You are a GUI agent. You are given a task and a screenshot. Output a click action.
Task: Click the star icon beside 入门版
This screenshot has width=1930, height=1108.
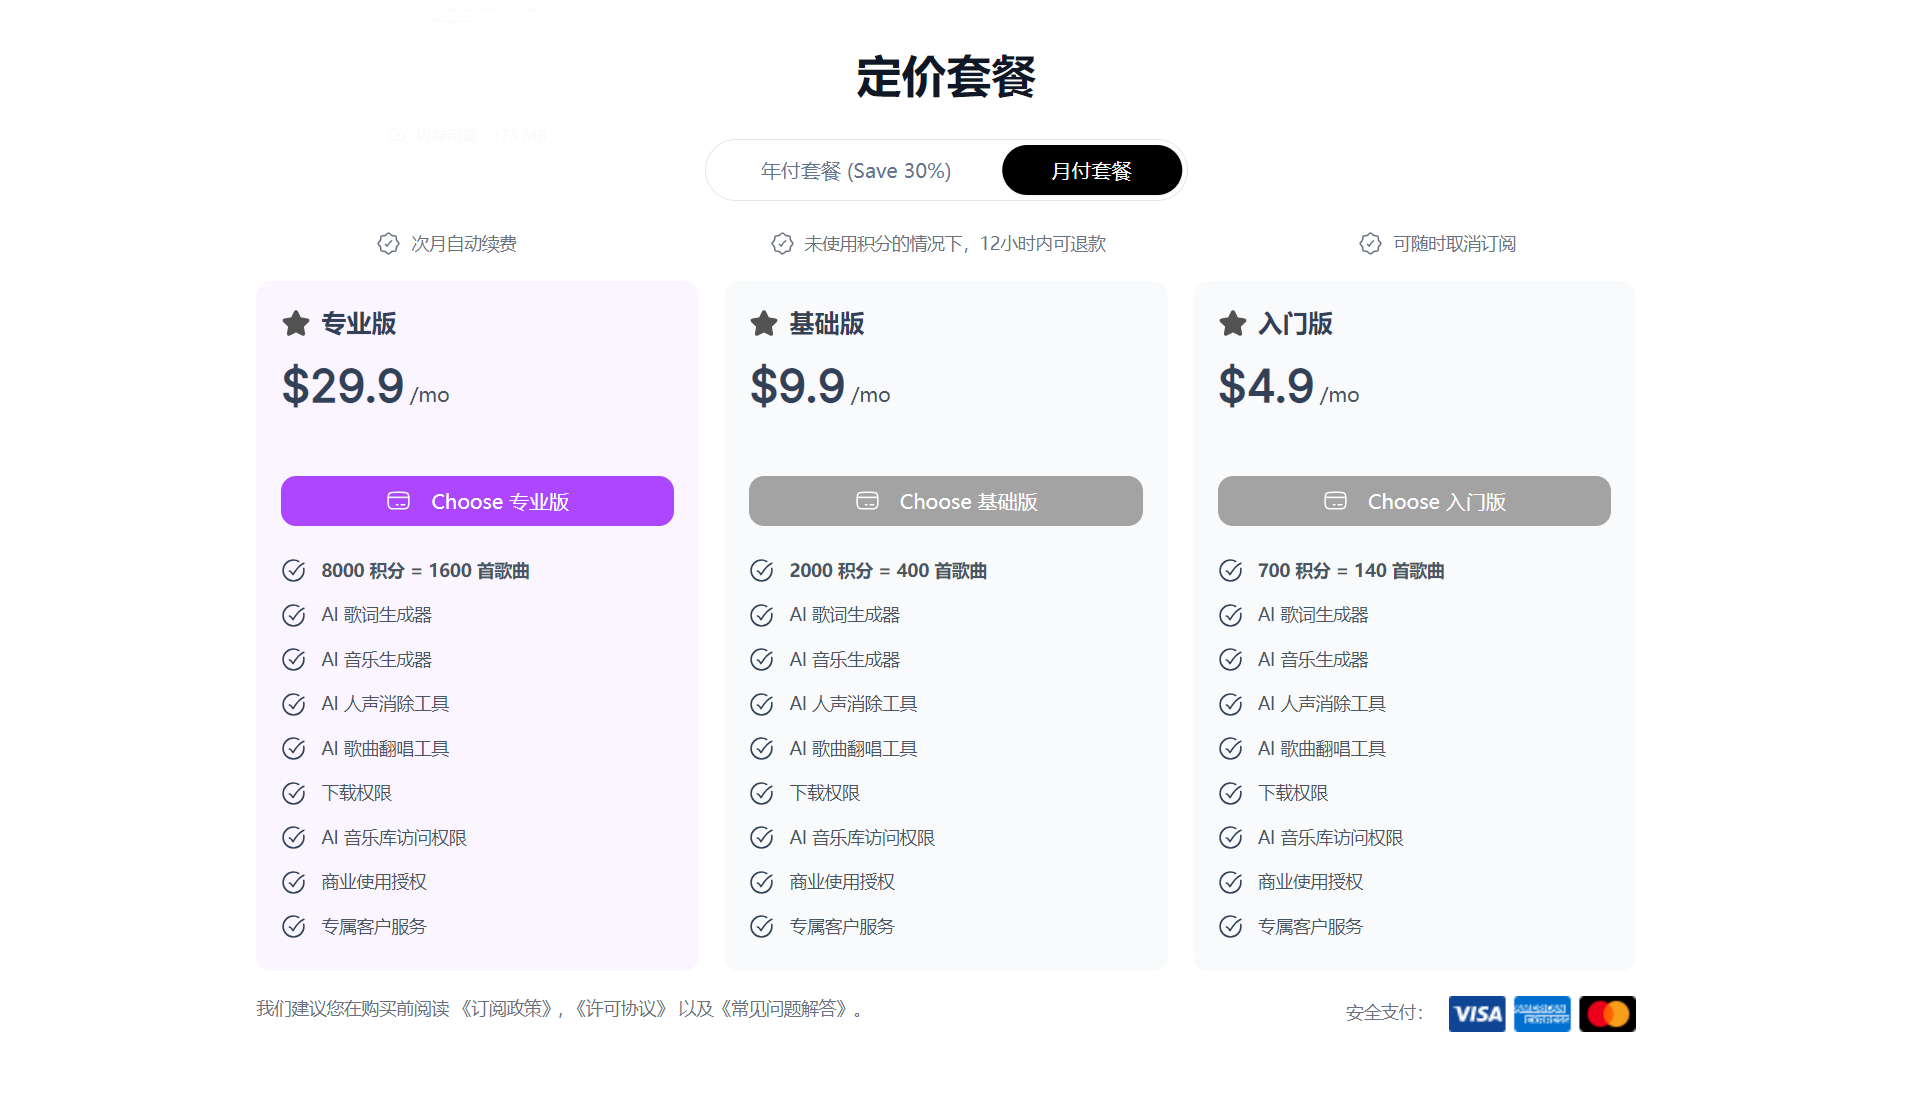(x=1230, y=323)
